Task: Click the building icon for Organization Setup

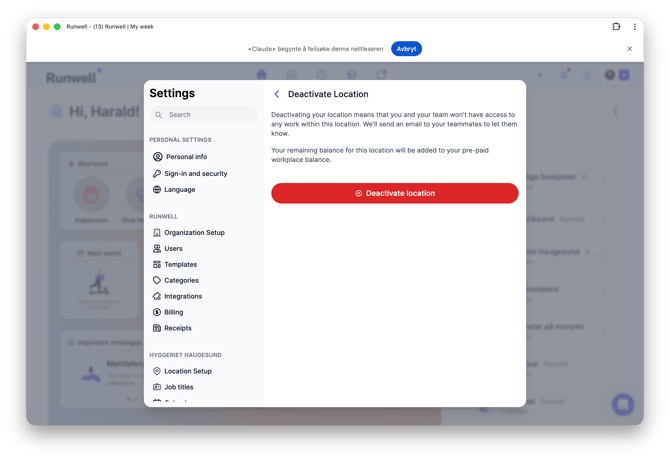Action: point(157,232)
